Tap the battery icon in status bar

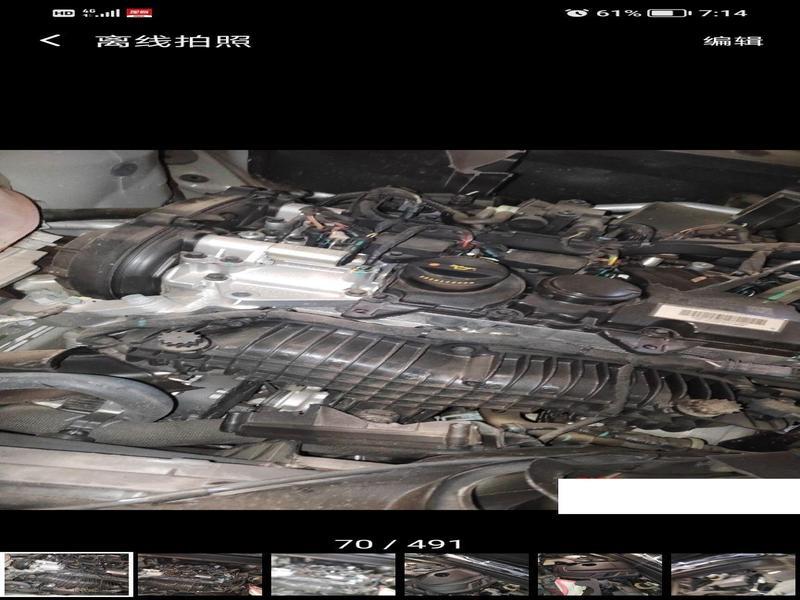666,13
